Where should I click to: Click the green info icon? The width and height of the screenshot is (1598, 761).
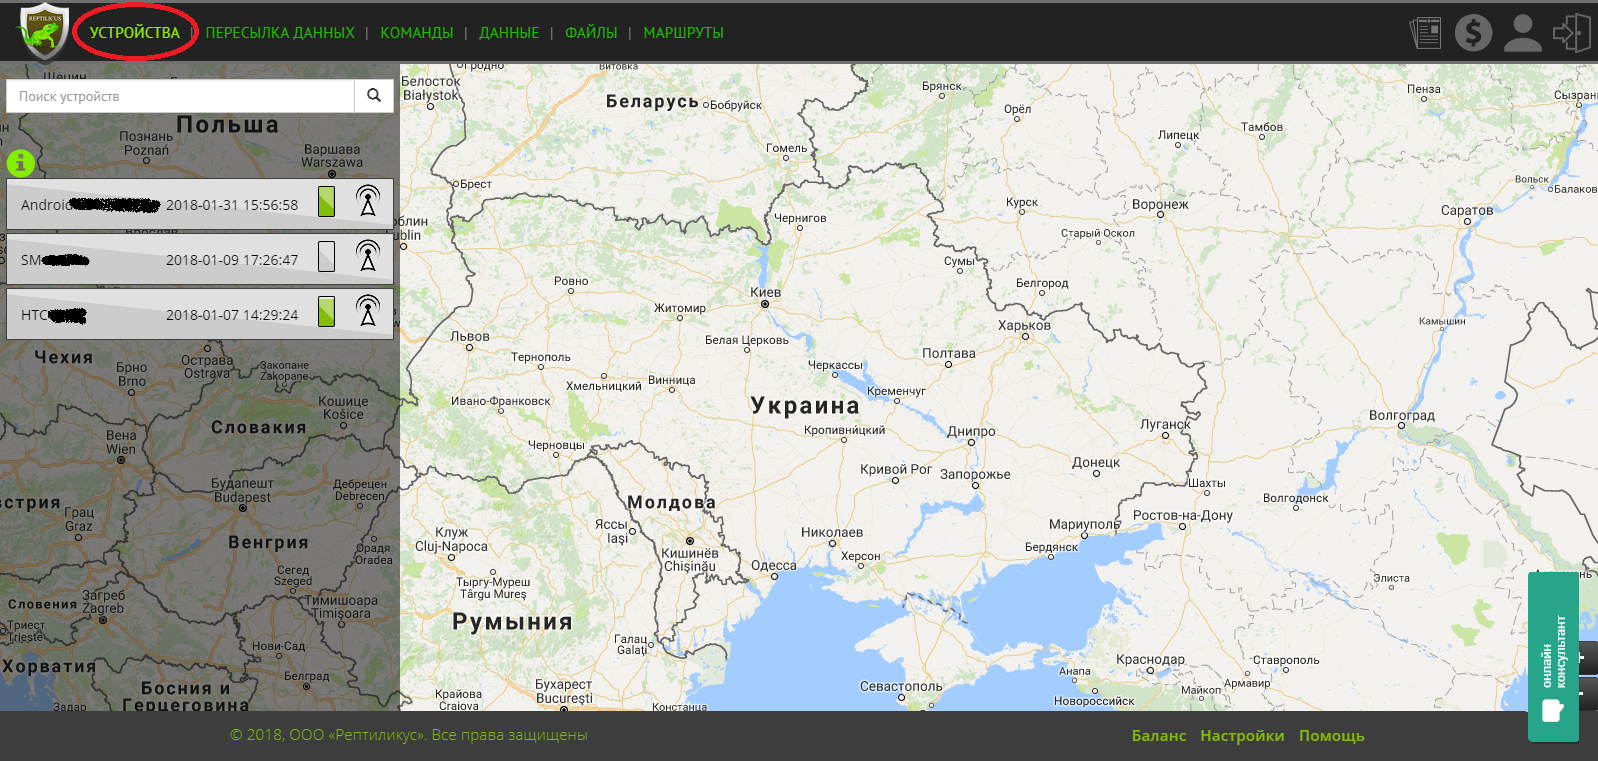click(21, 163)
